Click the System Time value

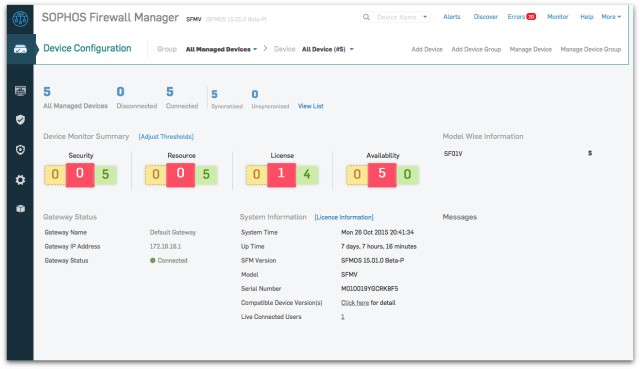tap(377, 232)
